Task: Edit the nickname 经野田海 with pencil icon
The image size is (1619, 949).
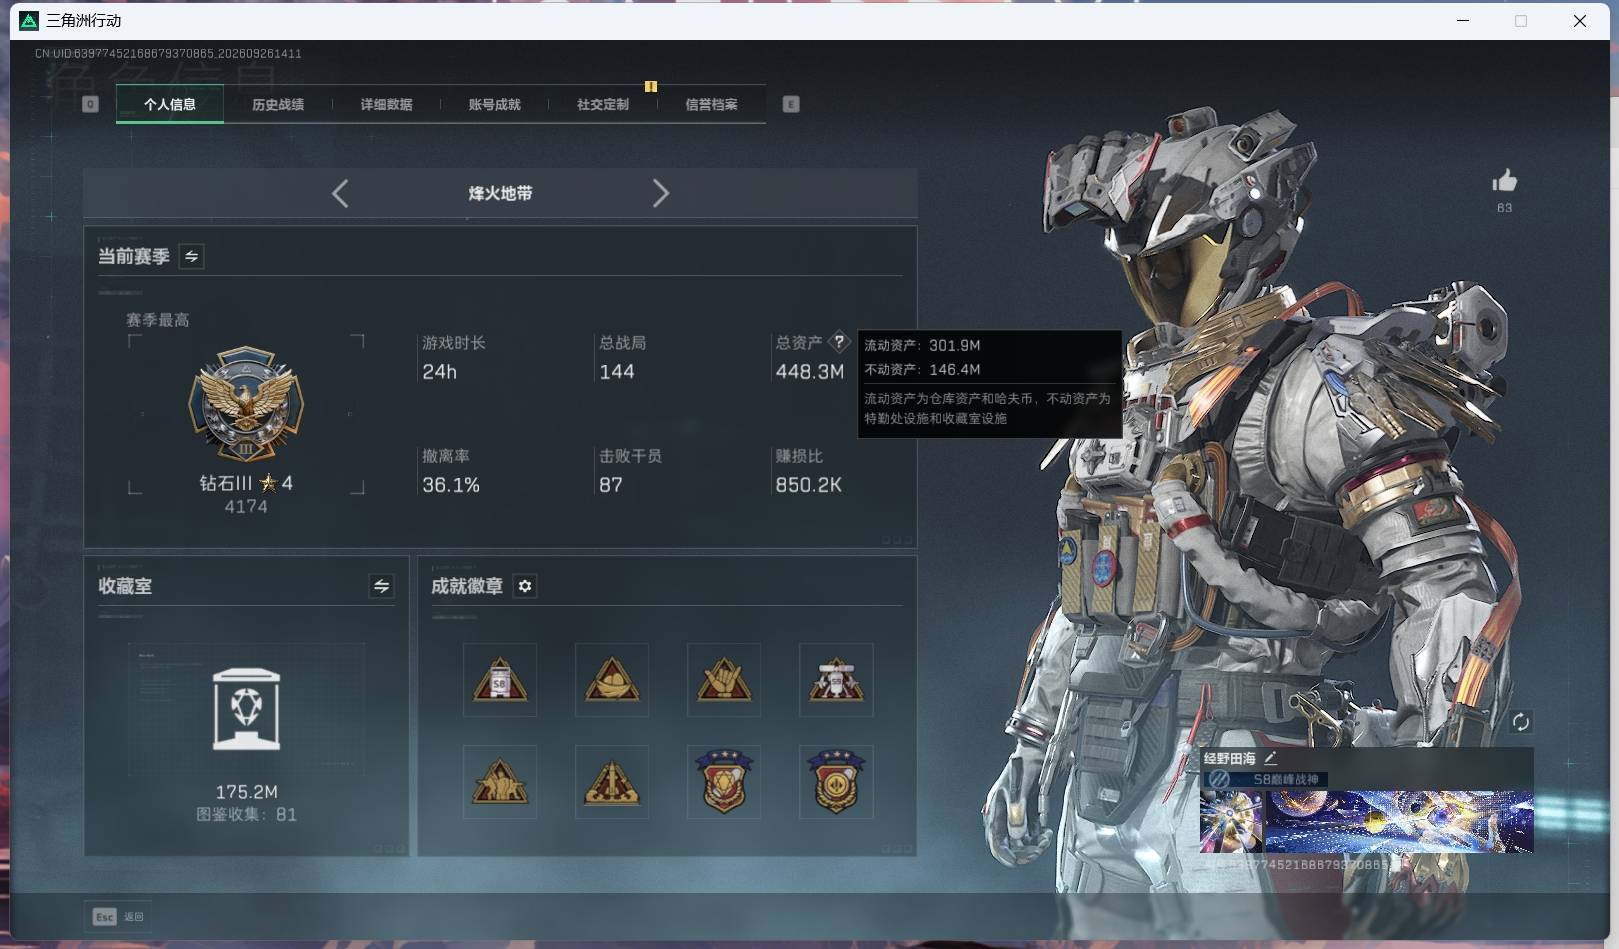Action: [1270, 759]
